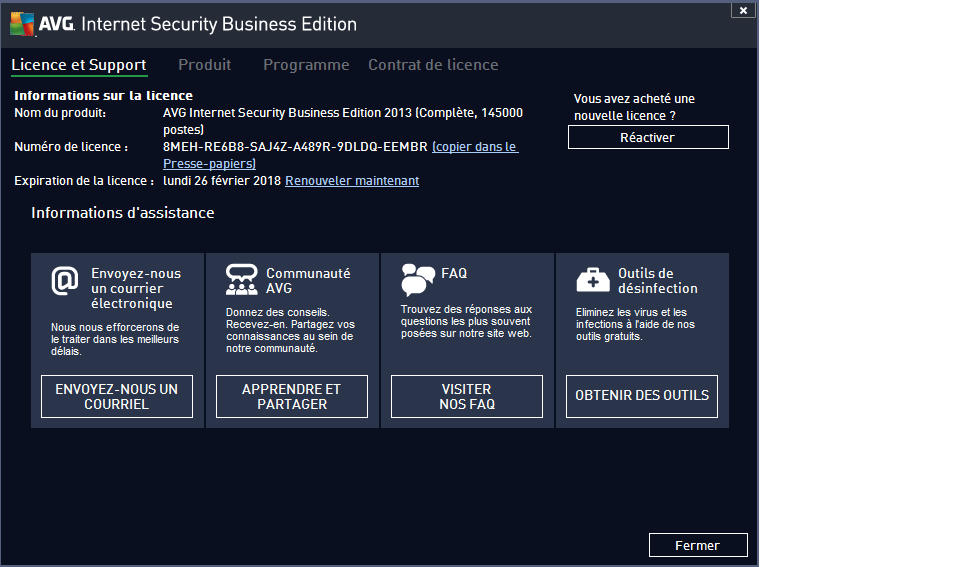Click the disinfection tools medical kit icon
Viewport: 960px width, 567px height.
point(593,280)
